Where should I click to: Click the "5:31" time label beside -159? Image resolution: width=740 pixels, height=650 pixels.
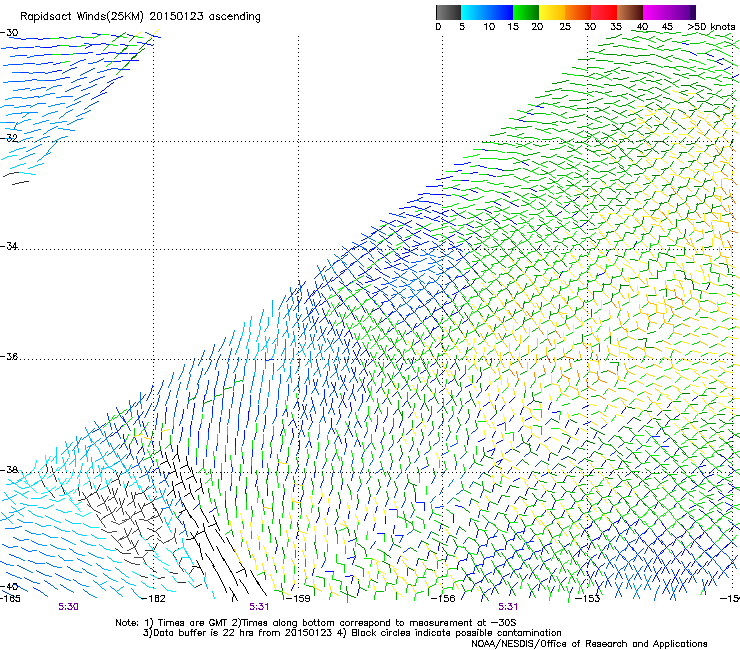pos(259,607)
